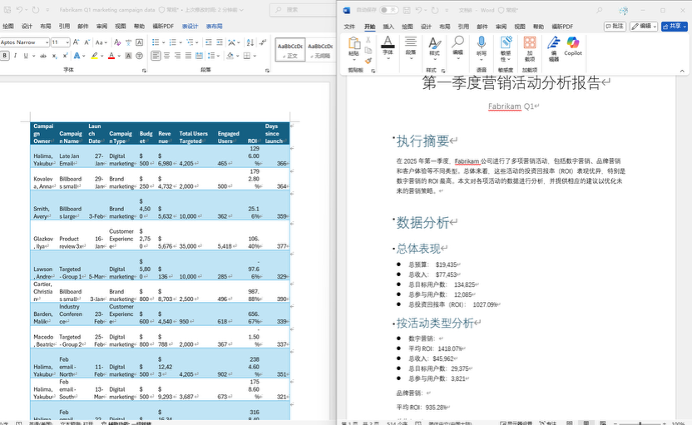Viewport: 695px width, 425px height.
Task: Open the Editor tool in right ribbon
Action: pyautogui.click(x=553, y=46)
